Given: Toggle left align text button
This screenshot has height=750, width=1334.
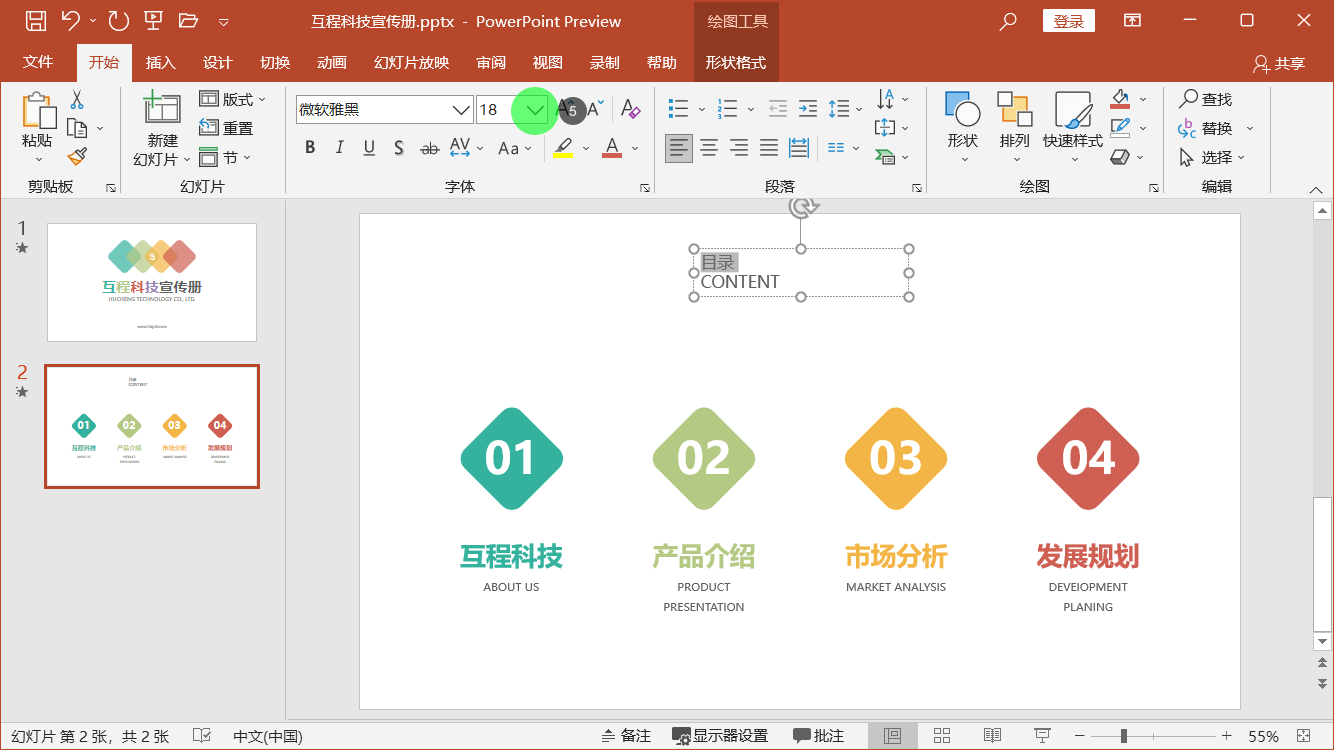Looking at the screenshot, I should point(679,148).
